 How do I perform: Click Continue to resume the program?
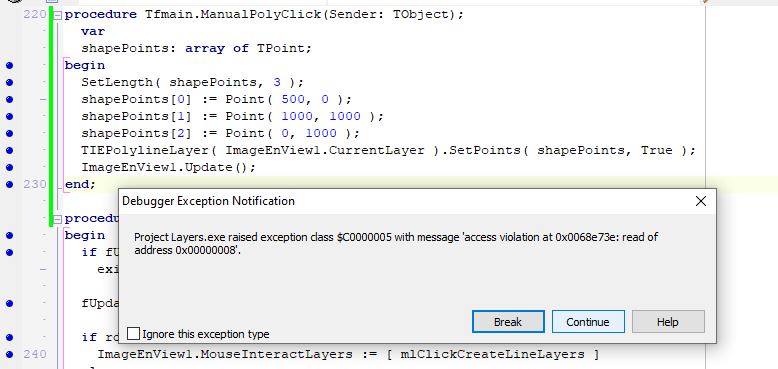[588, 321]
